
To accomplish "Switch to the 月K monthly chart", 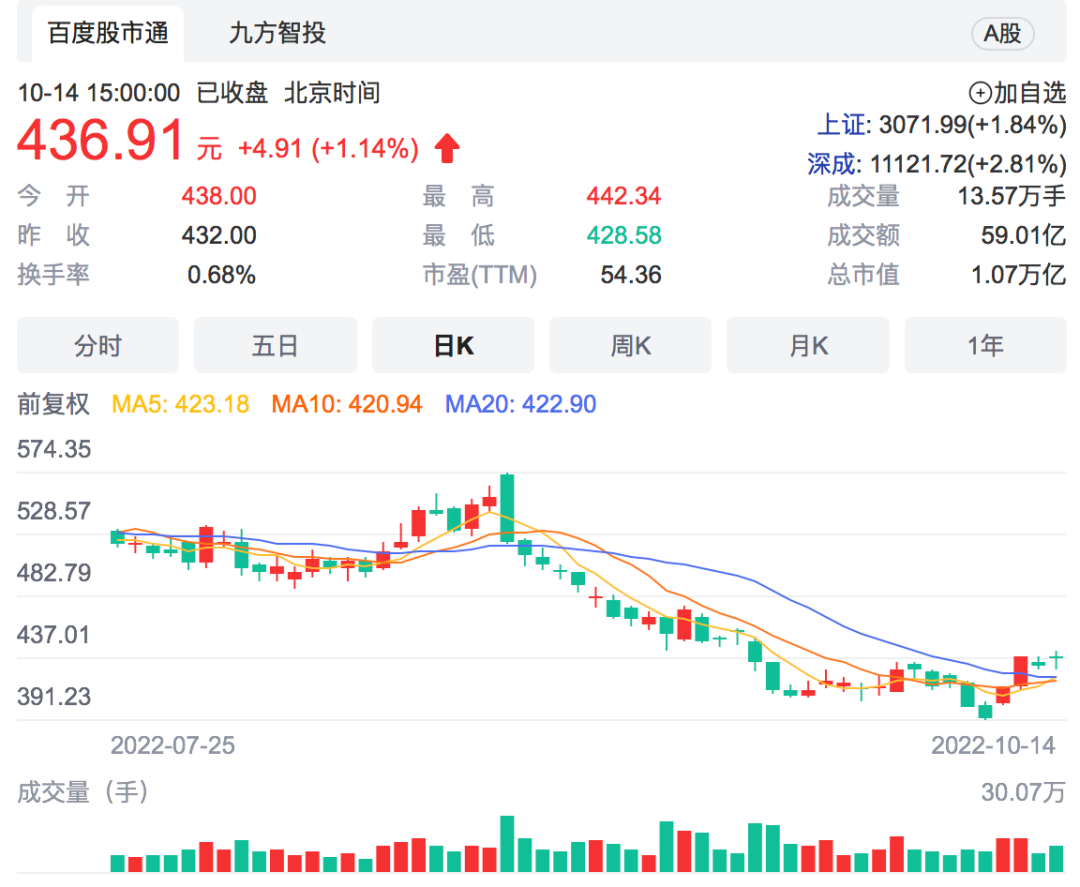I will pos(808,344).
